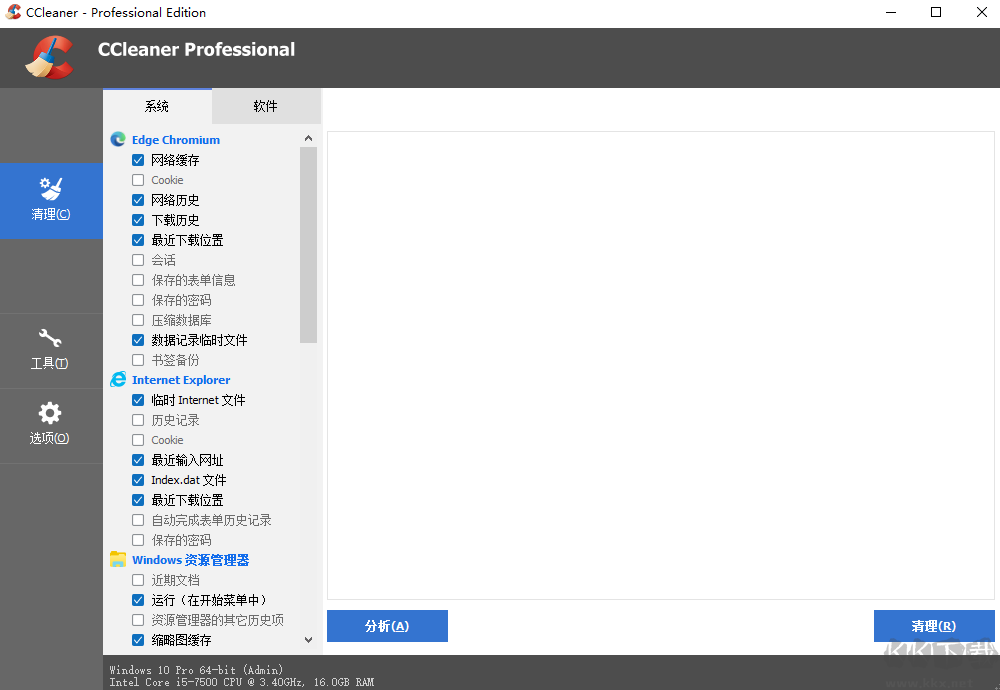Uncheck 网络缓存 under Edge Chromium
Screen dimensions: 1000x690
[137, 159]
